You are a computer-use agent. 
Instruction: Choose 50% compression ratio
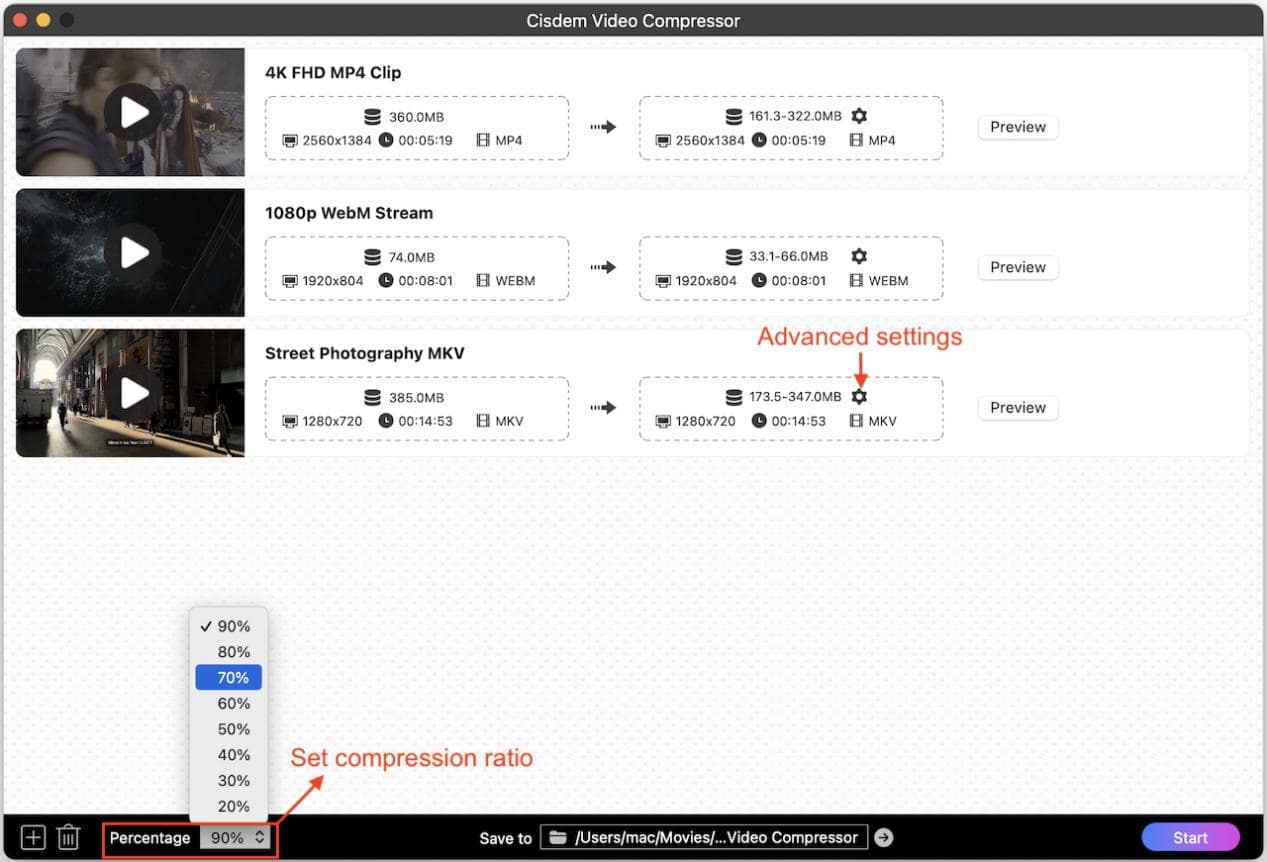pyautogui.click(x=229, y=729)
